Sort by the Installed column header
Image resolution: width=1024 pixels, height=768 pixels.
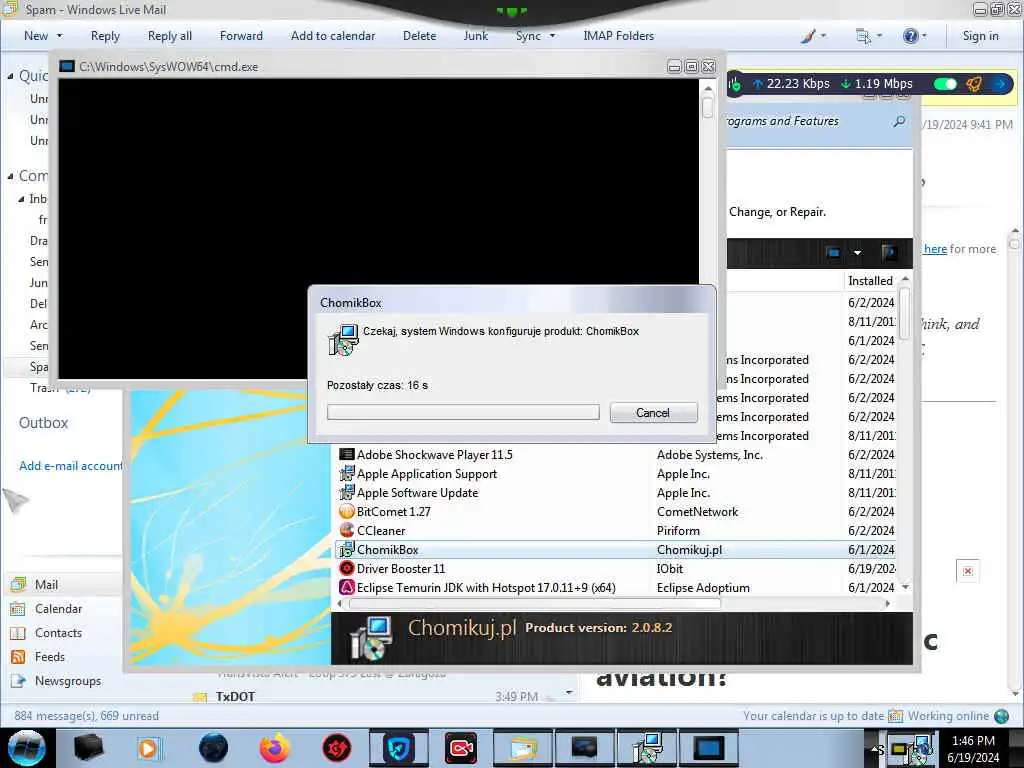(x=870, y=281)
